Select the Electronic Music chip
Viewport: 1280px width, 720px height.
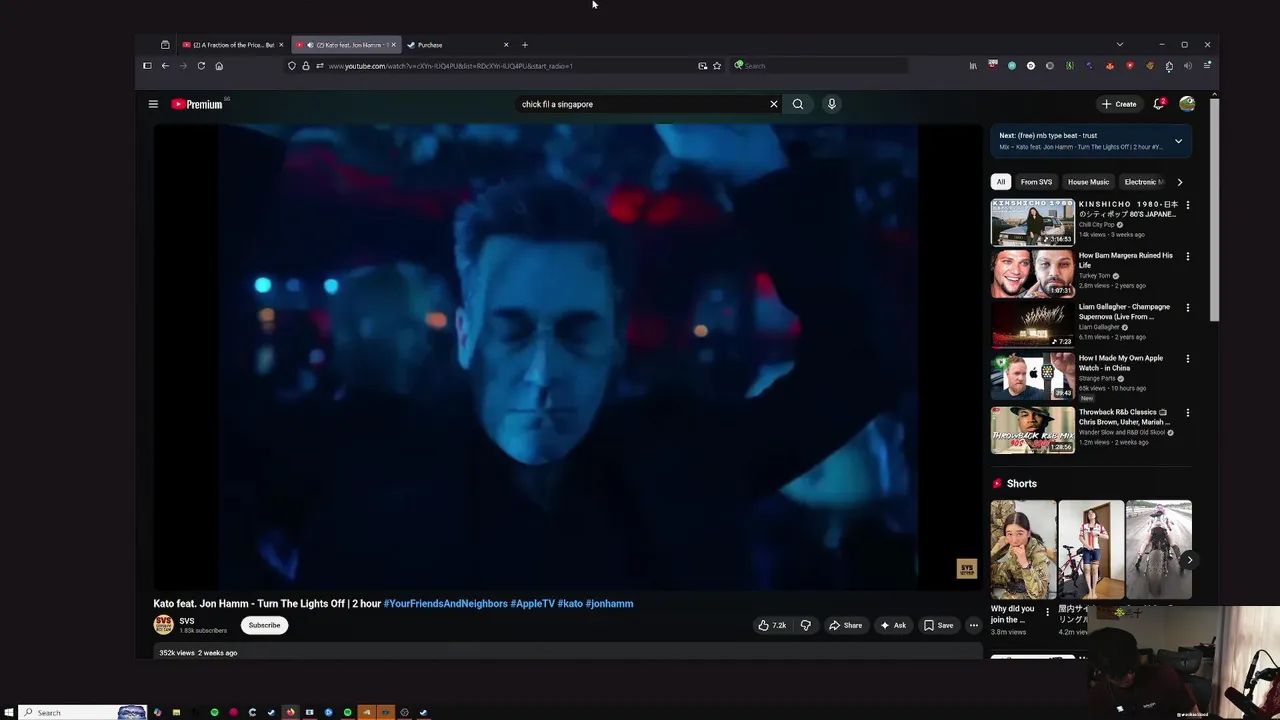1142,182
